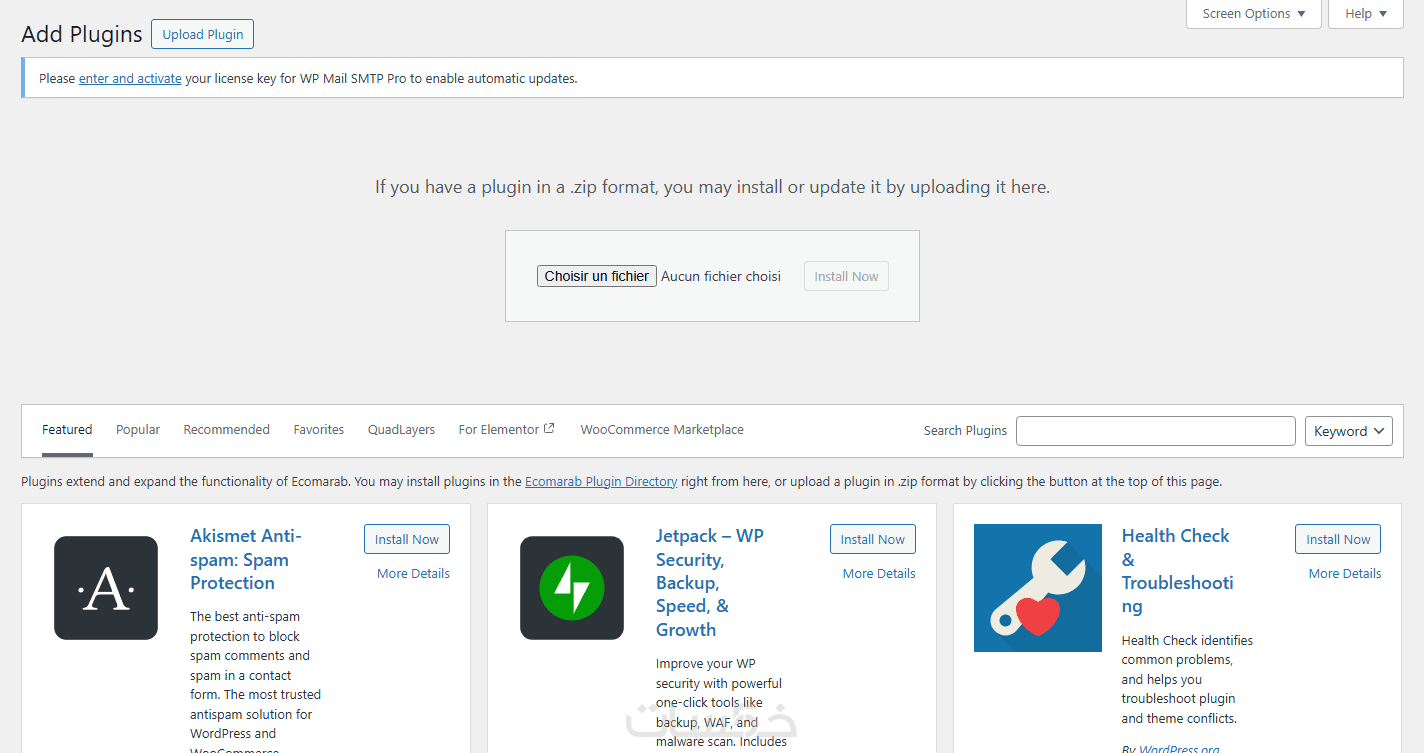Screen dimensions: 1424x753
Task: Install the Health Check & Troubleshooting plugin
Action: (x=1338, y=539)
